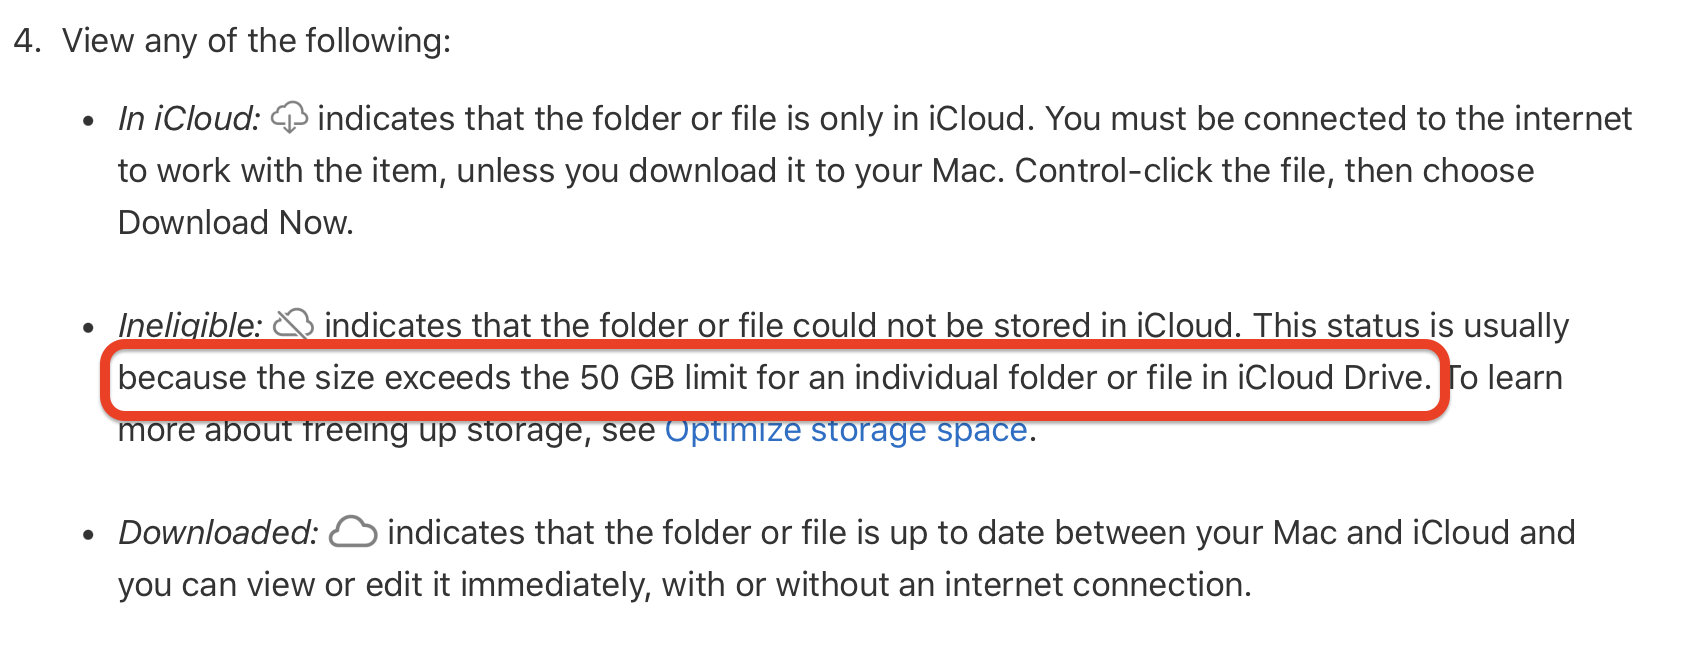Screen dimensions: 1702x648
Task: Click the red-outlined highlighted sentence box
Action: [775, 379]
